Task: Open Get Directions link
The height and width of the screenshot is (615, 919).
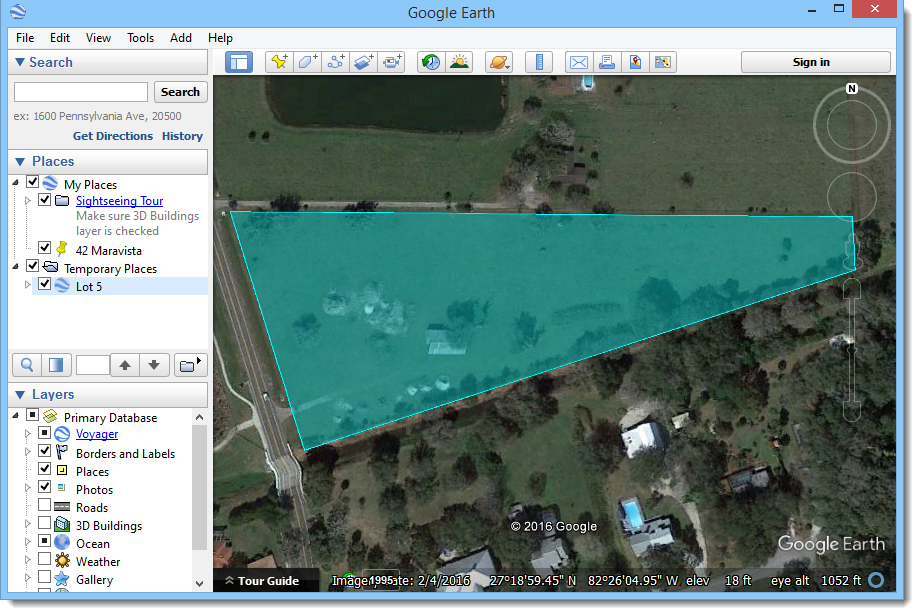Action: pyautogui.click(x=113, y=136)
